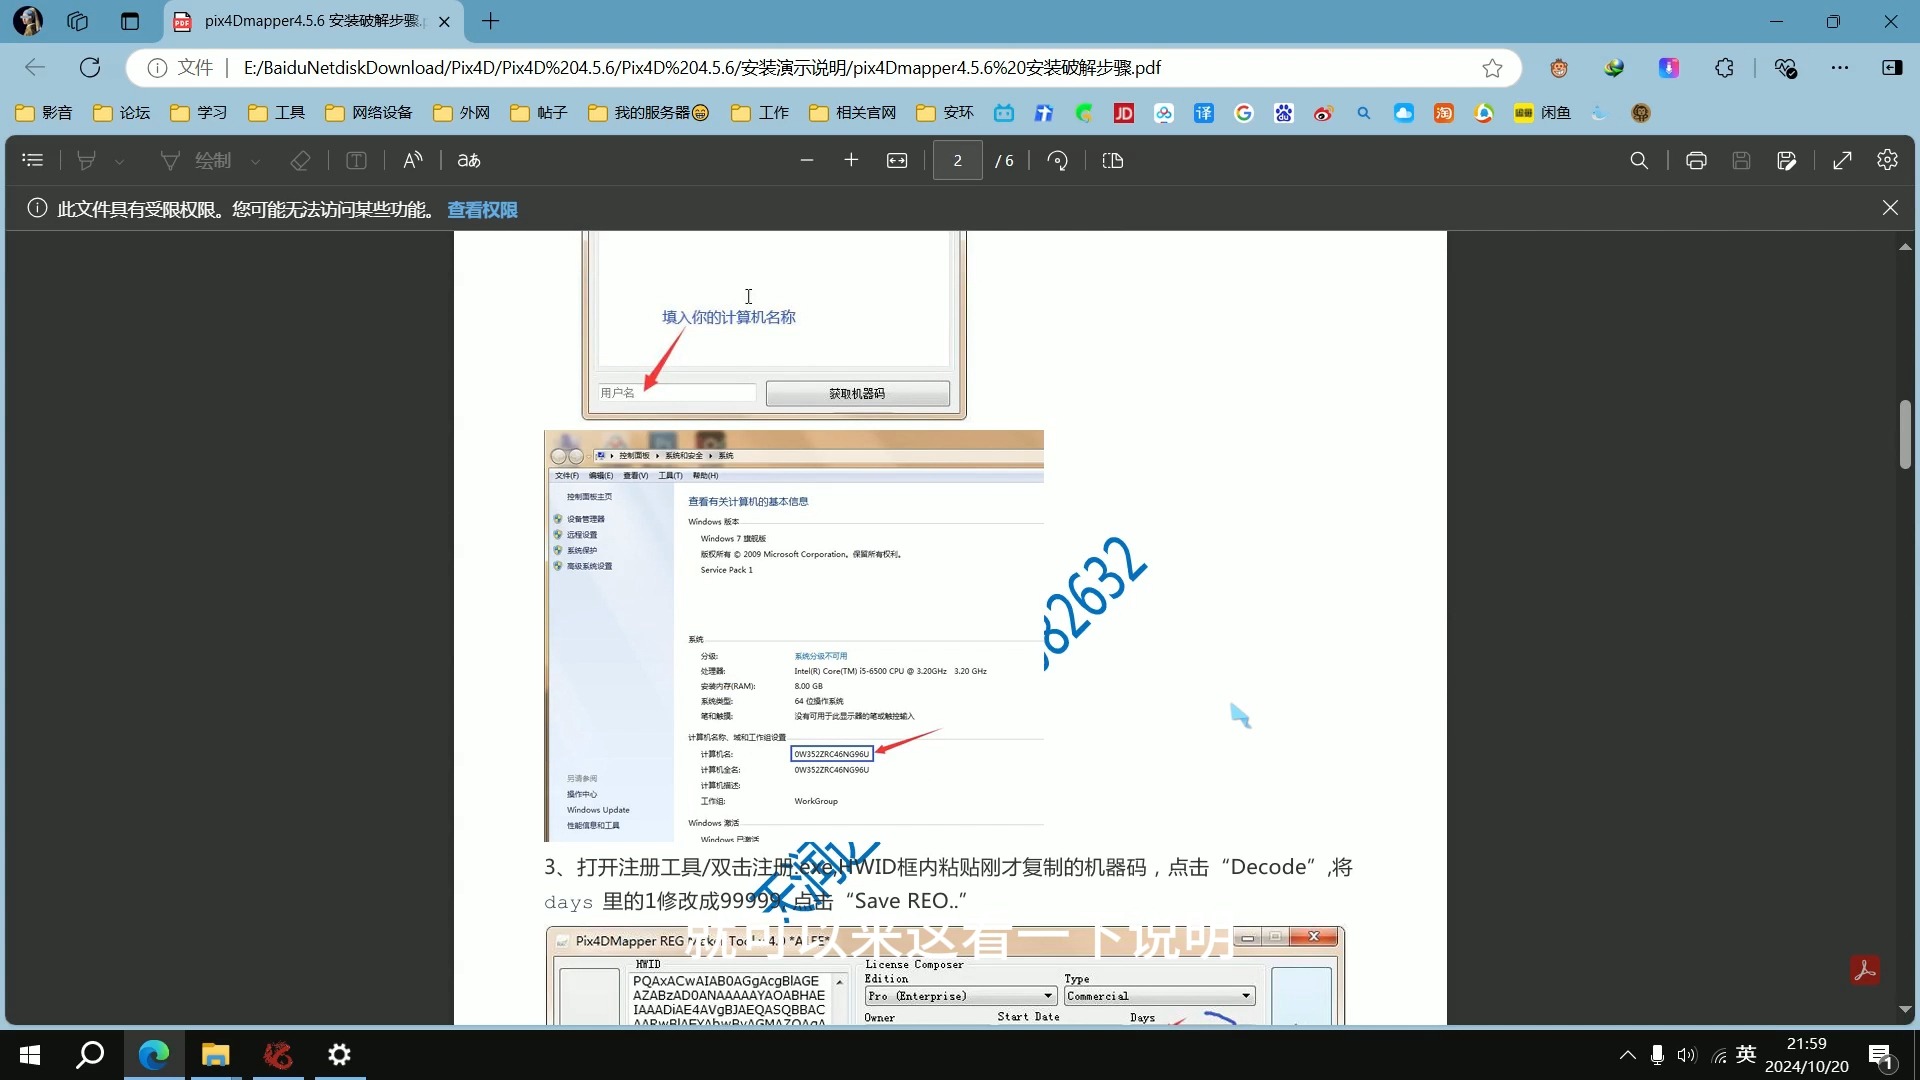Click the page number input field
The height and width of the screenshot is (1080, 1920).
click(x=957, y=160)
